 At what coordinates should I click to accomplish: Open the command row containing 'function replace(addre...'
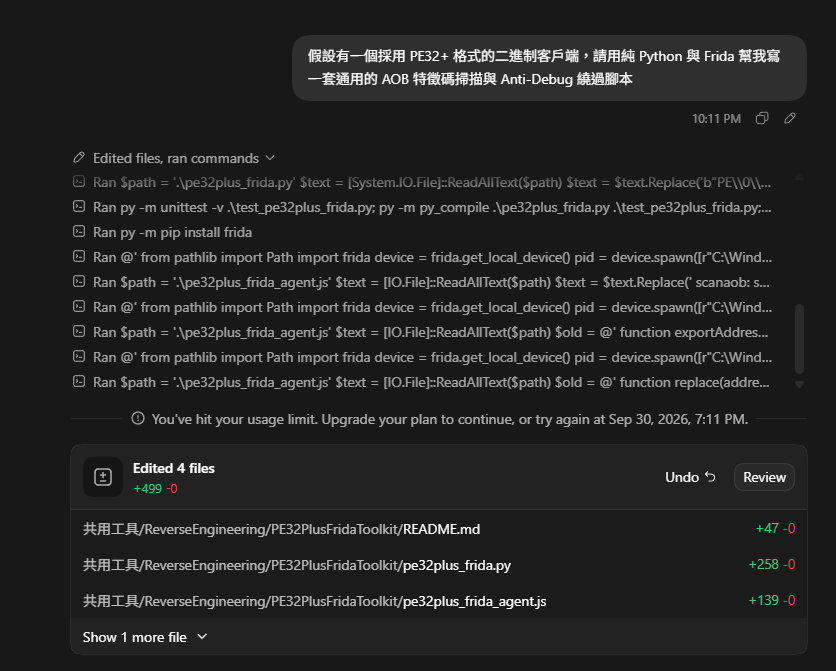coord(422,382)
